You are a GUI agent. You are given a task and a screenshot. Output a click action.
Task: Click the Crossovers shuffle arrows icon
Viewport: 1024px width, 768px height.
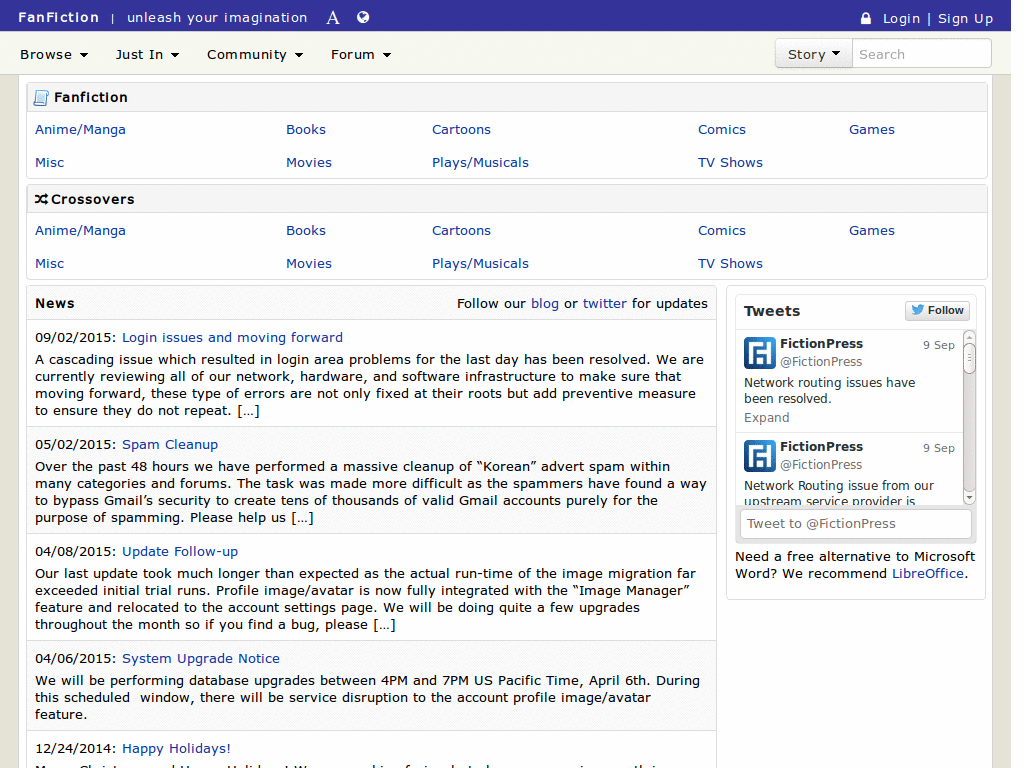(x=41, y=199)
